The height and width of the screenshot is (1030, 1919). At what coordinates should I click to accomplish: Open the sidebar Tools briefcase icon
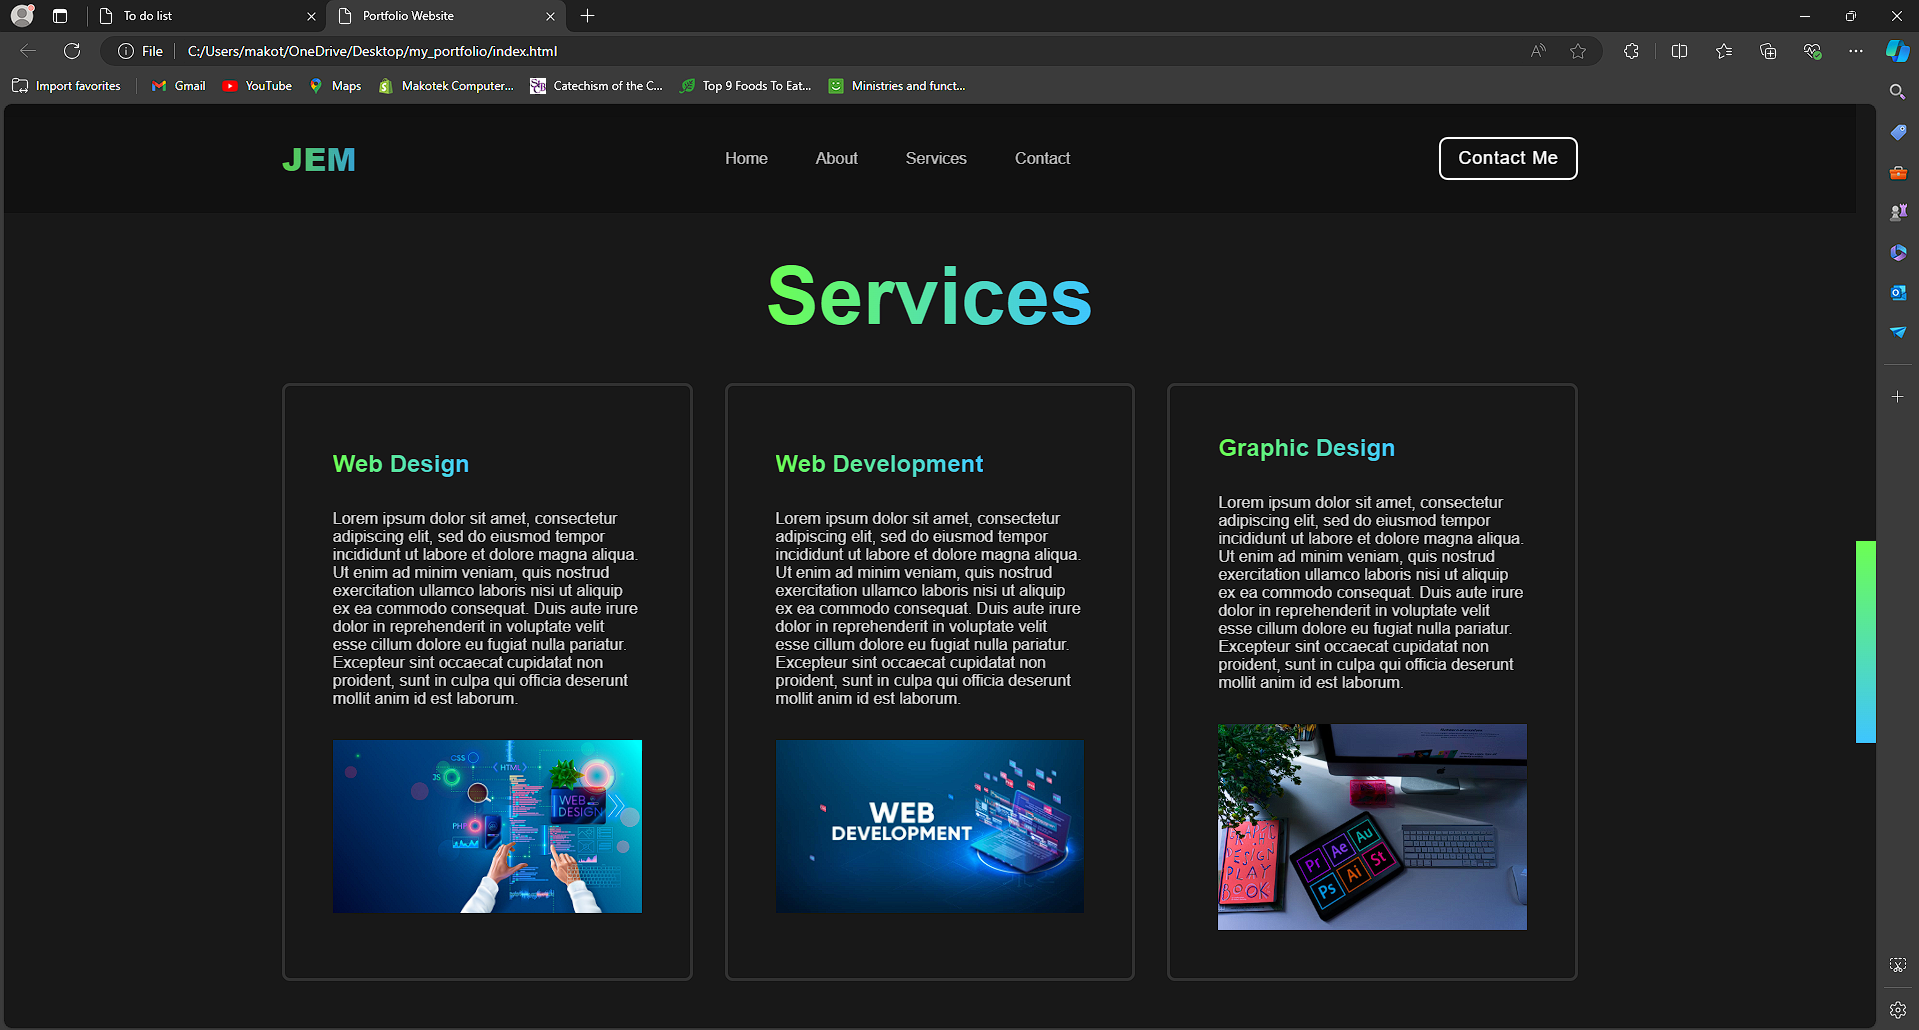pos(1898,172)
